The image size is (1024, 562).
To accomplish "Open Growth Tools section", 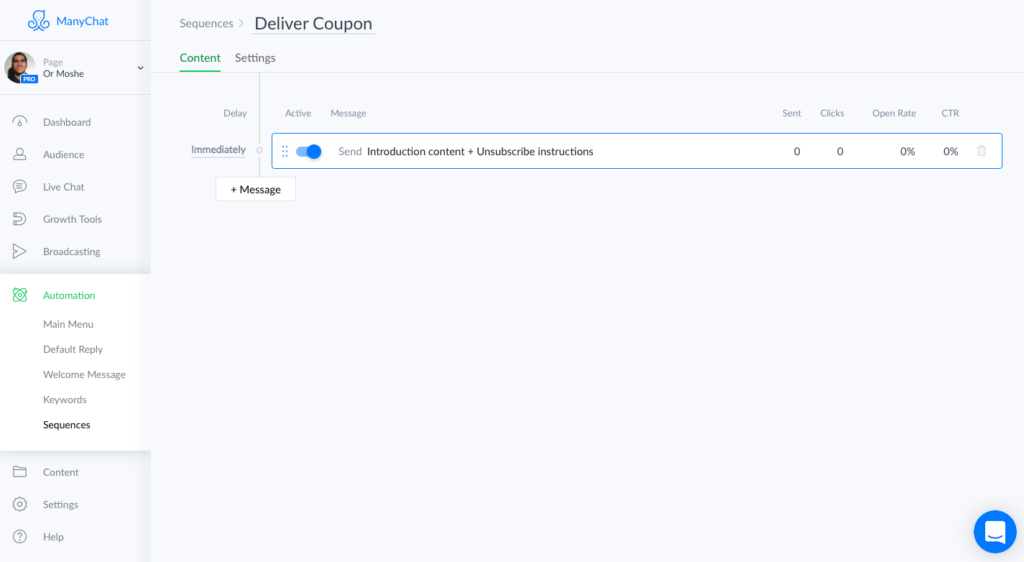I will click(72, 219).
